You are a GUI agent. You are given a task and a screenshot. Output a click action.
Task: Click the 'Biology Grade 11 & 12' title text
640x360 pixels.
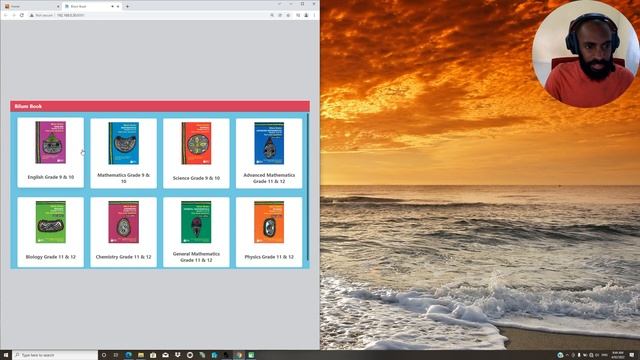(x=51, y=257)
